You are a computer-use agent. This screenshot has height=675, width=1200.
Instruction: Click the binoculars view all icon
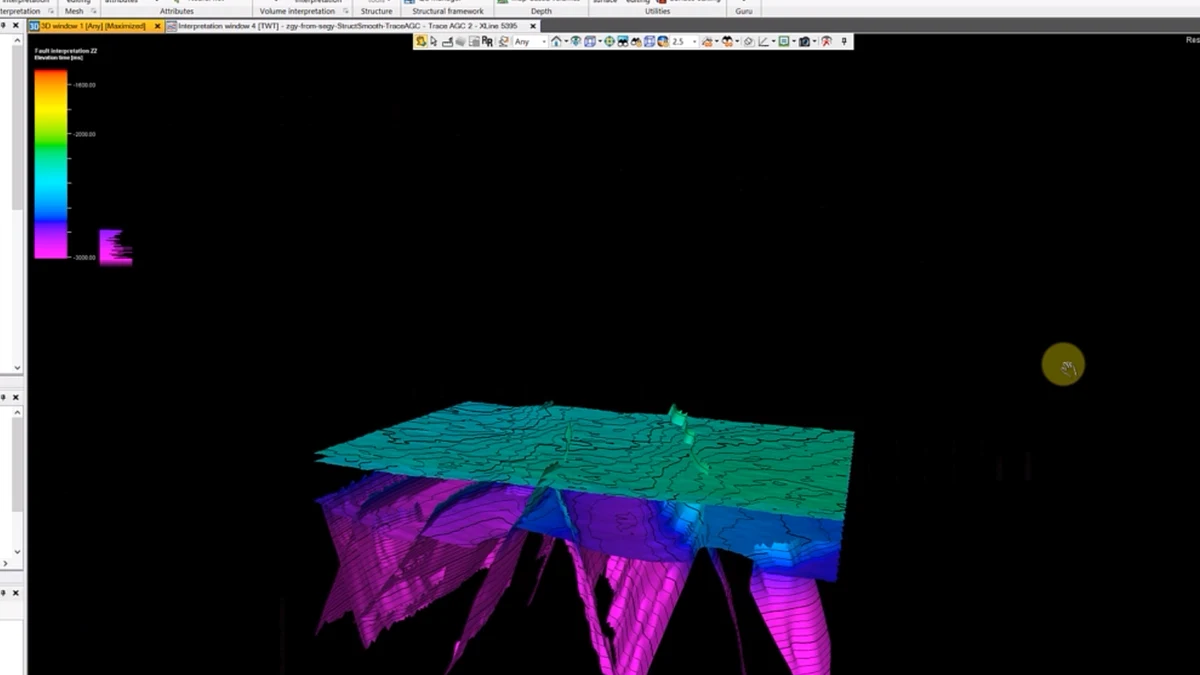[623, 42]
